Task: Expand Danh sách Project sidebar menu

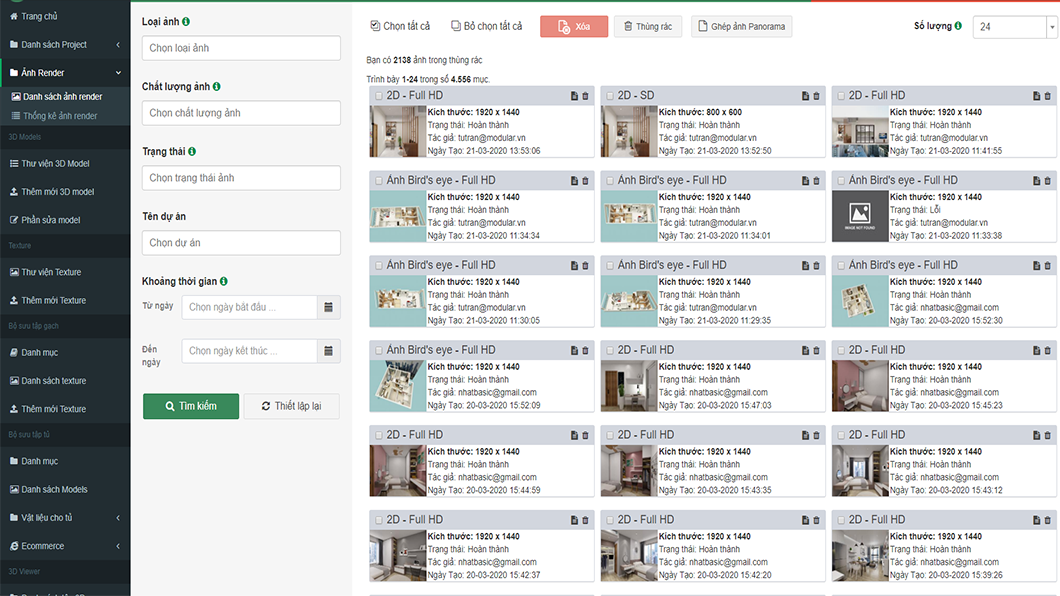Action: pyautogui.click(x=64, y=45)
